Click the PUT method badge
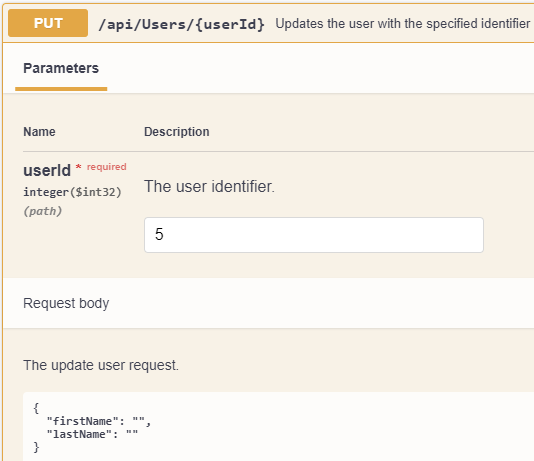 [48, 23]
